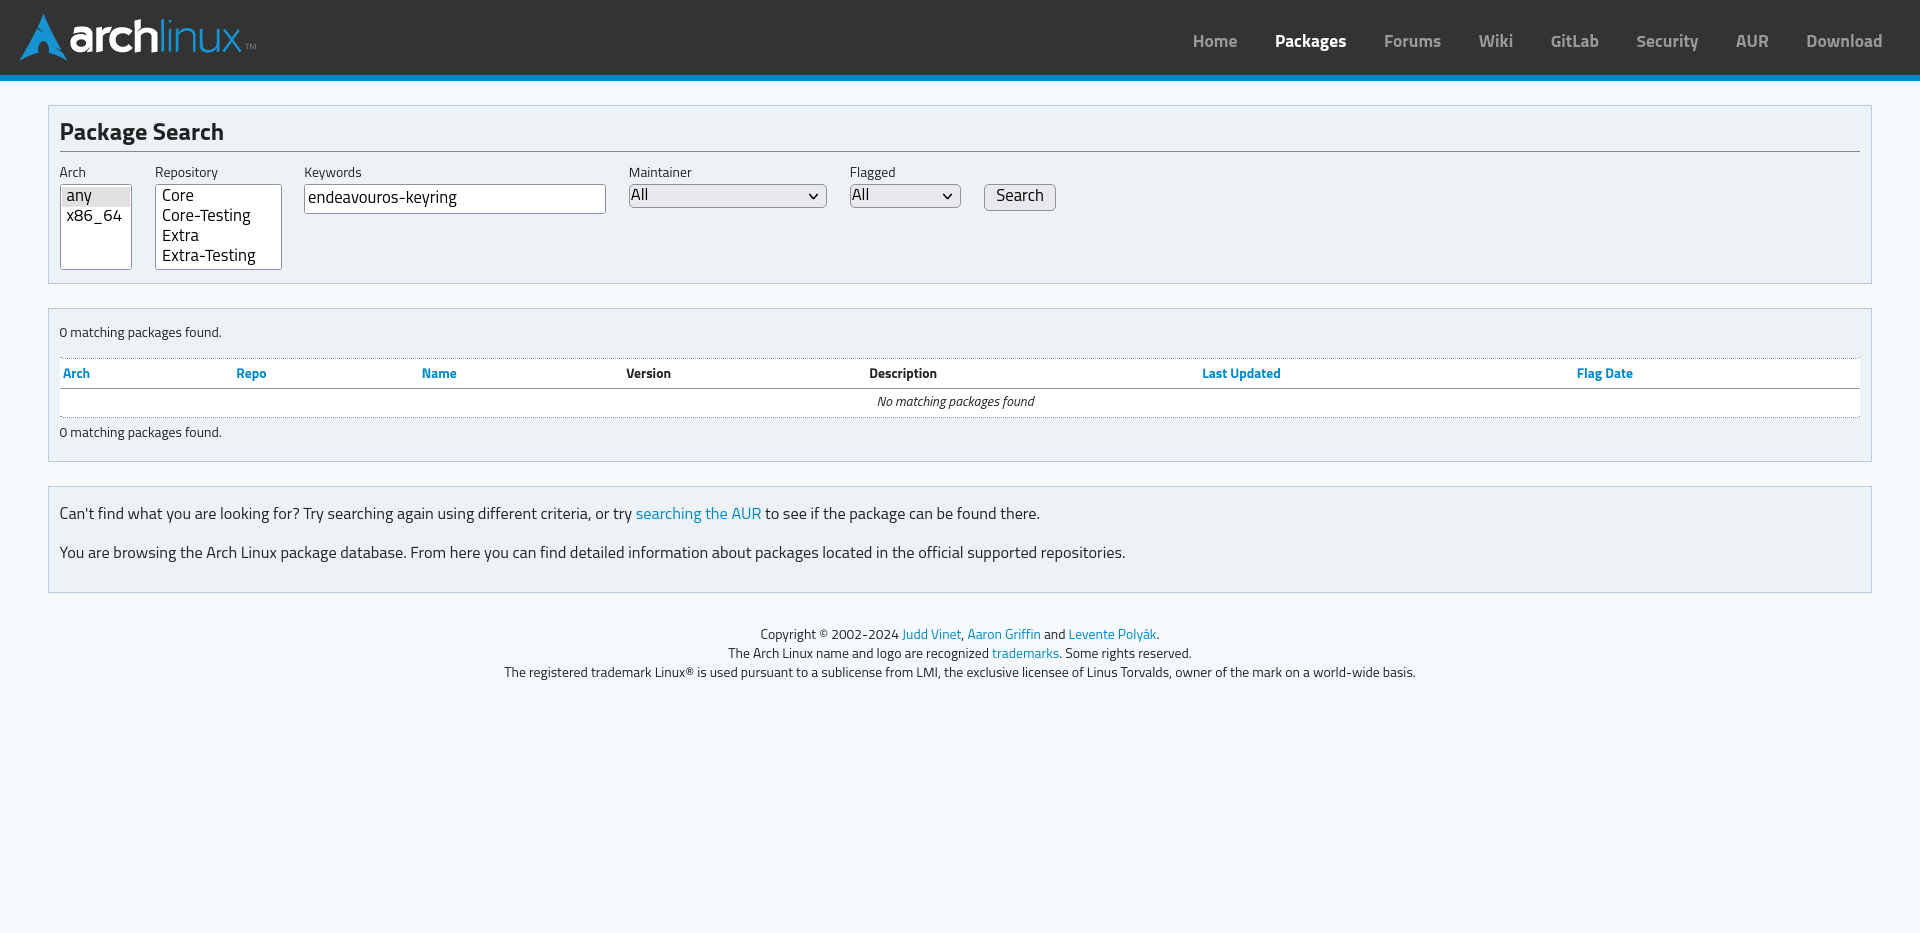Screen dimensions: 1920x933
Task: Select 'any' in the Arch list
Action: tap(96, 196)
